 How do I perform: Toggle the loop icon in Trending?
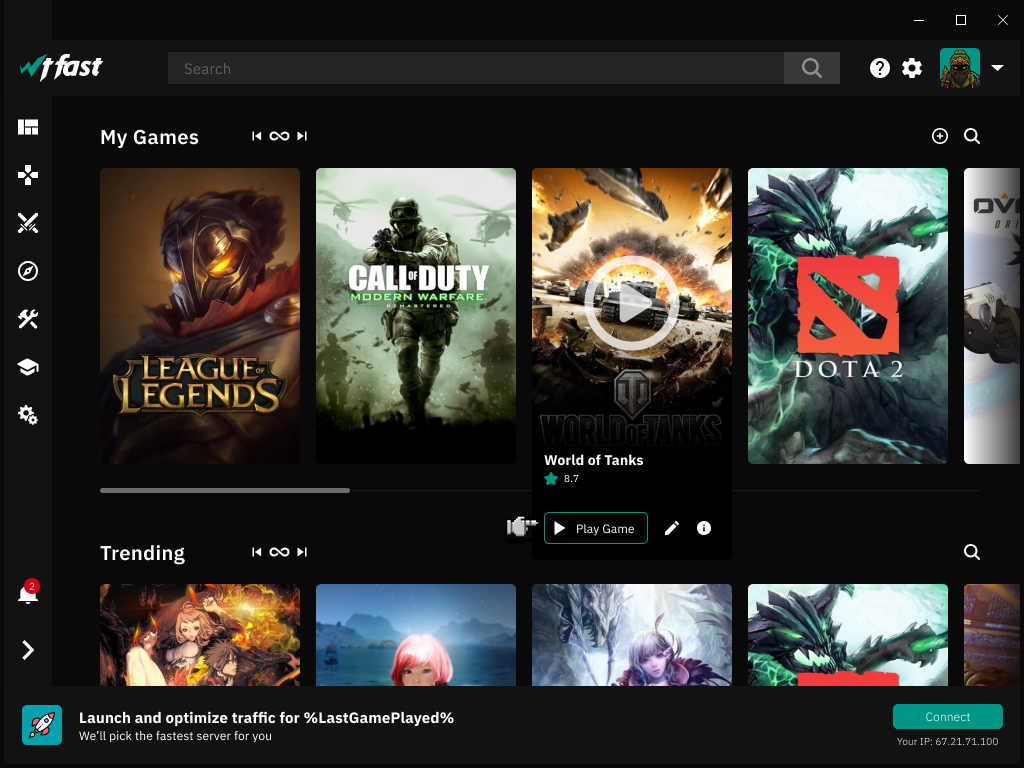(279, 552)
